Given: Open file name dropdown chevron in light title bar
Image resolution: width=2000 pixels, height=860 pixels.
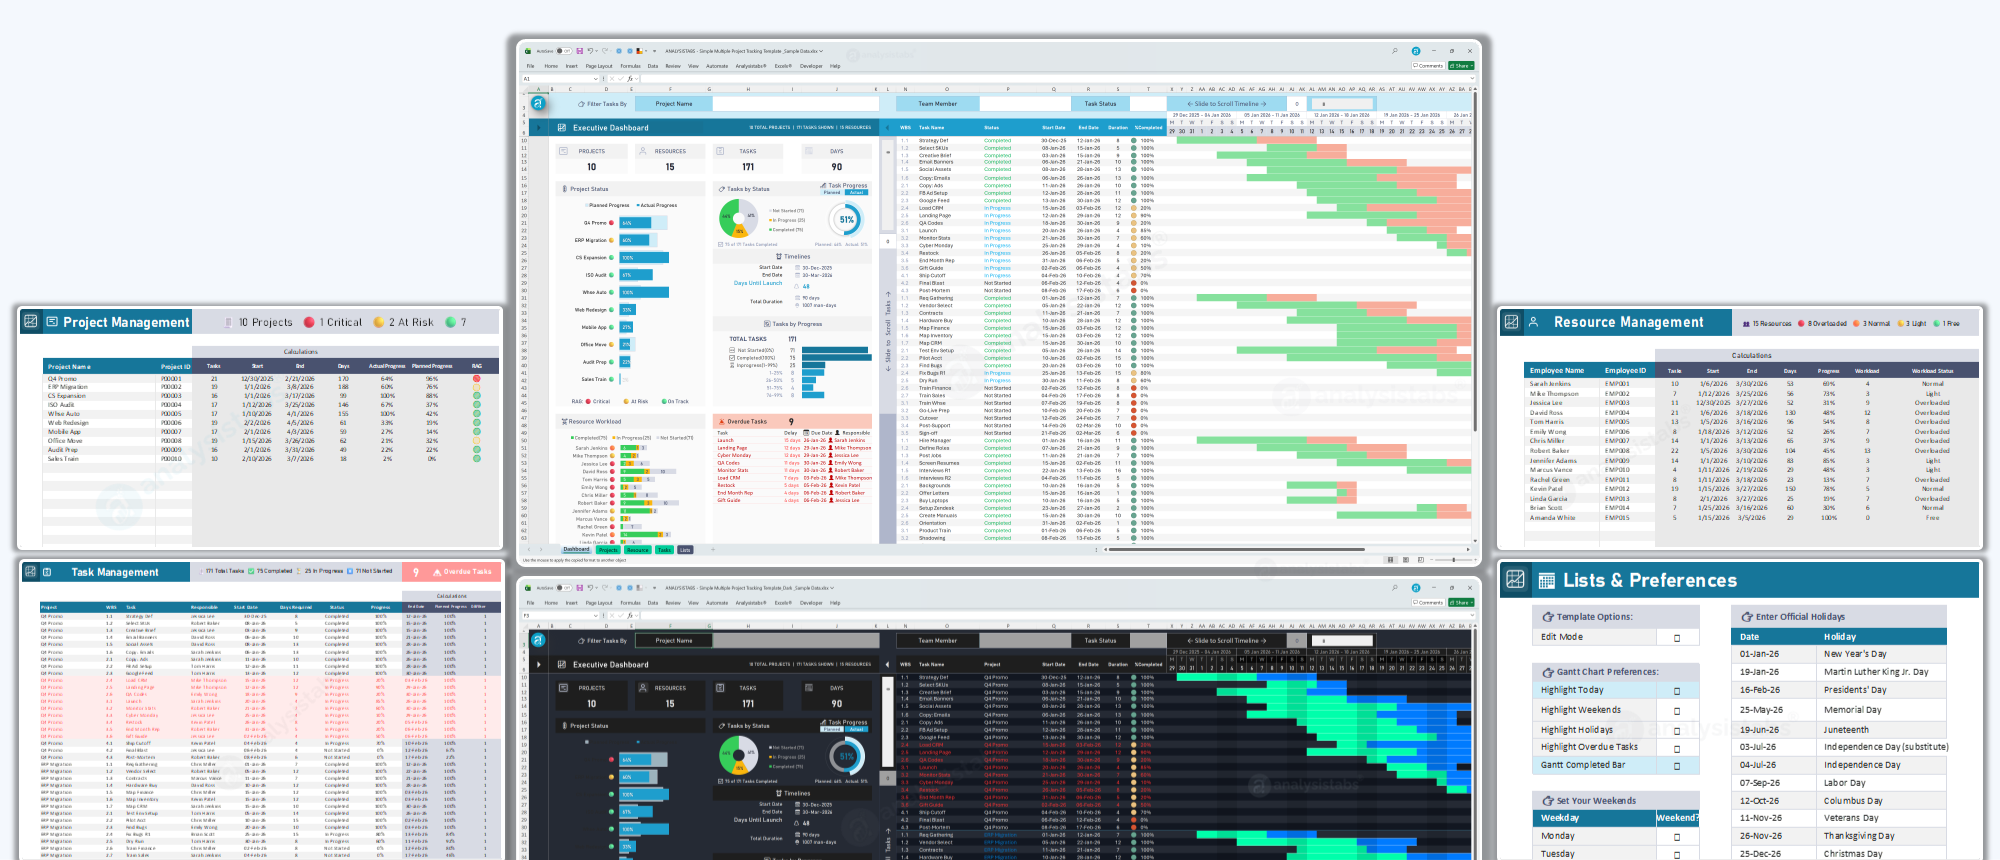Looking at the screenshot, I should tap(821, 51).
